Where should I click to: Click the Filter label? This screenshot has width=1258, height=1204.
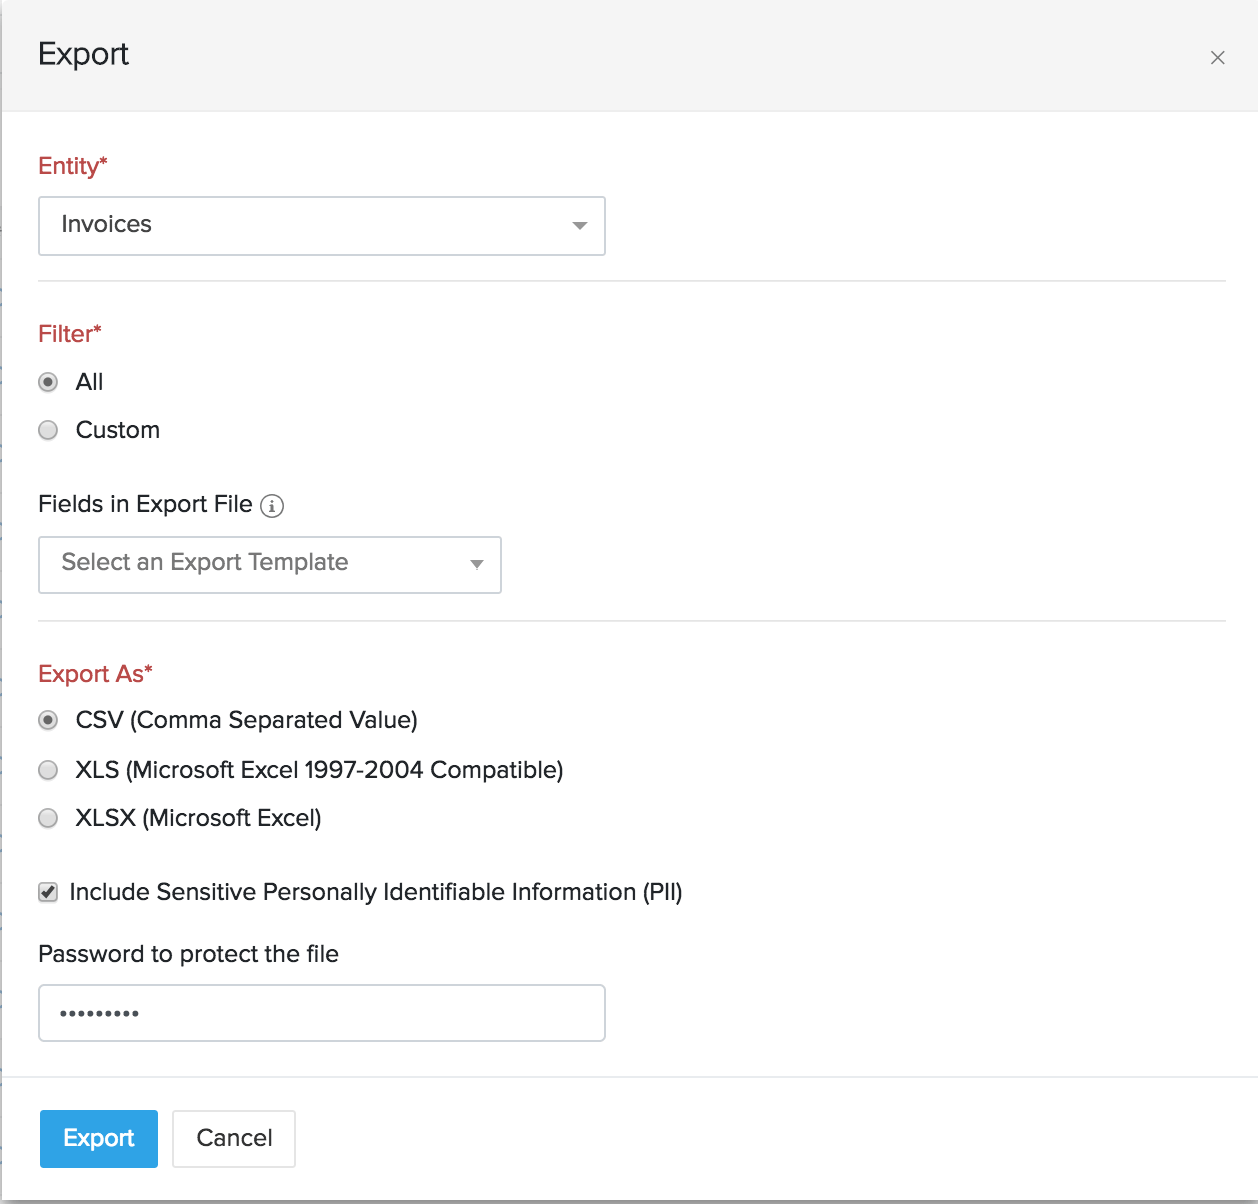68,333
